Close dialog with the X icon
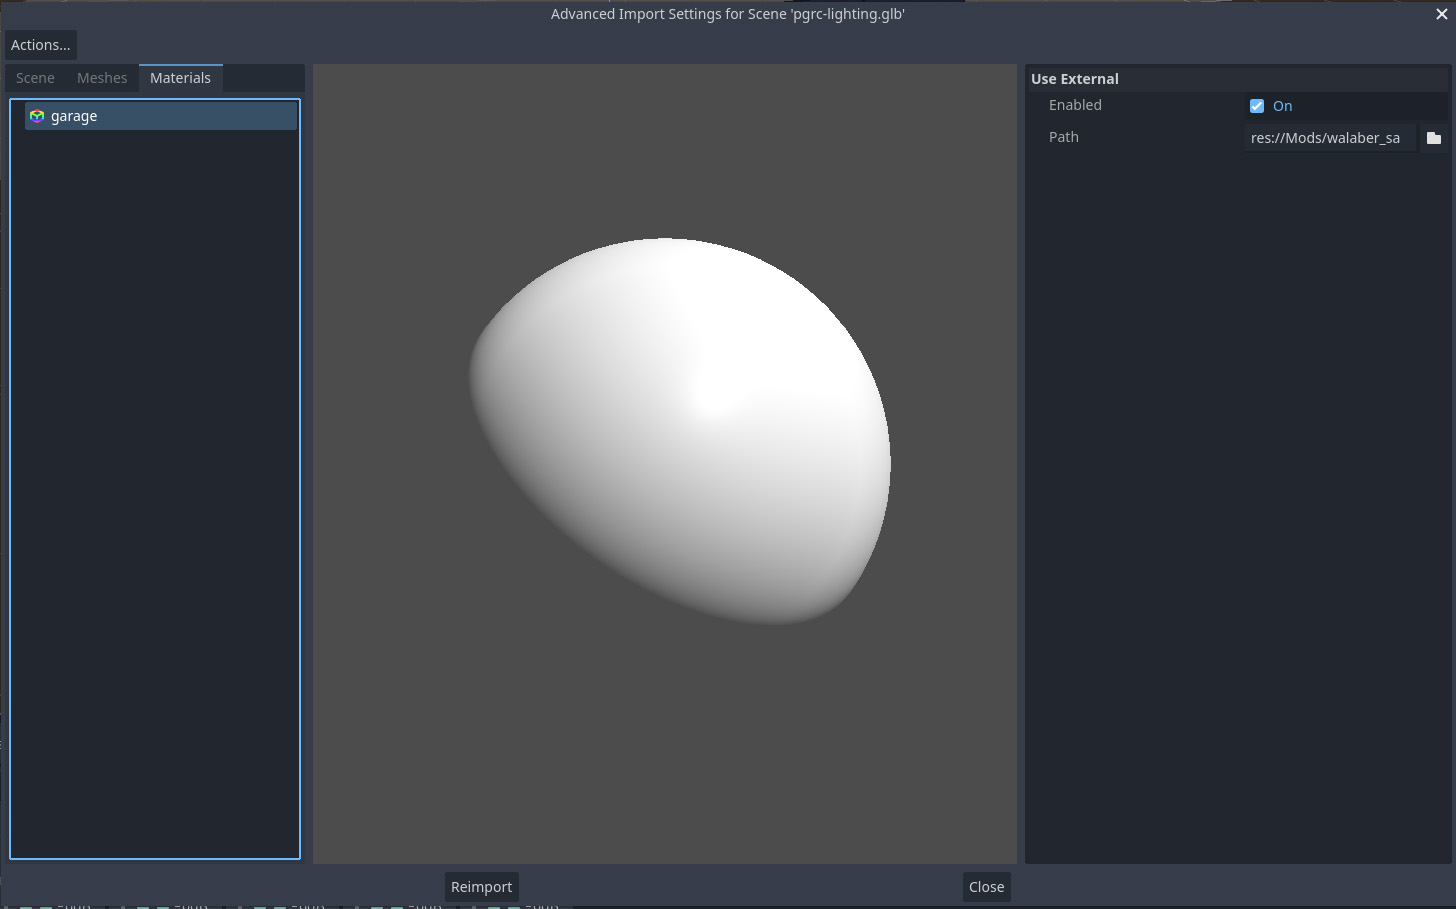This screenshot has width=1456, height=909. click(1441, 14)
